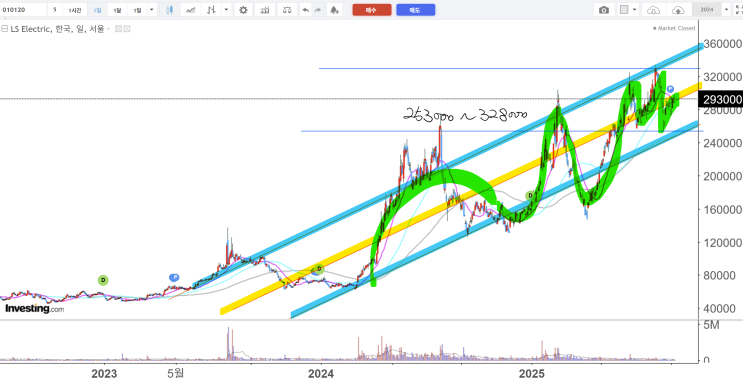Click the blue P marker near May 2023
The image size is (743, 378).
[x=174, y=278]
